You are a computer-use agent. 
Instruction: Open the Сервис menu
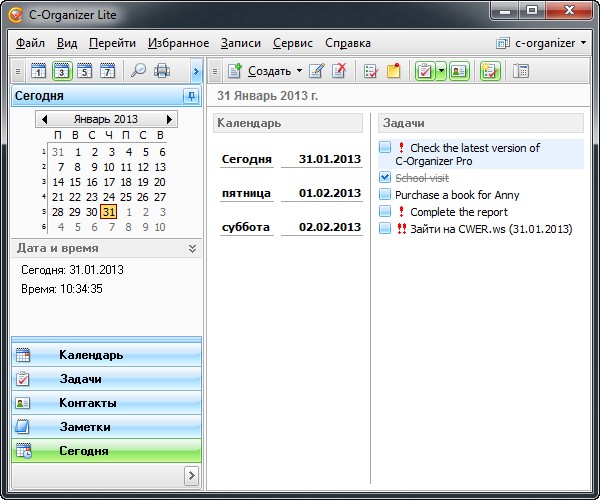point(292,43)
